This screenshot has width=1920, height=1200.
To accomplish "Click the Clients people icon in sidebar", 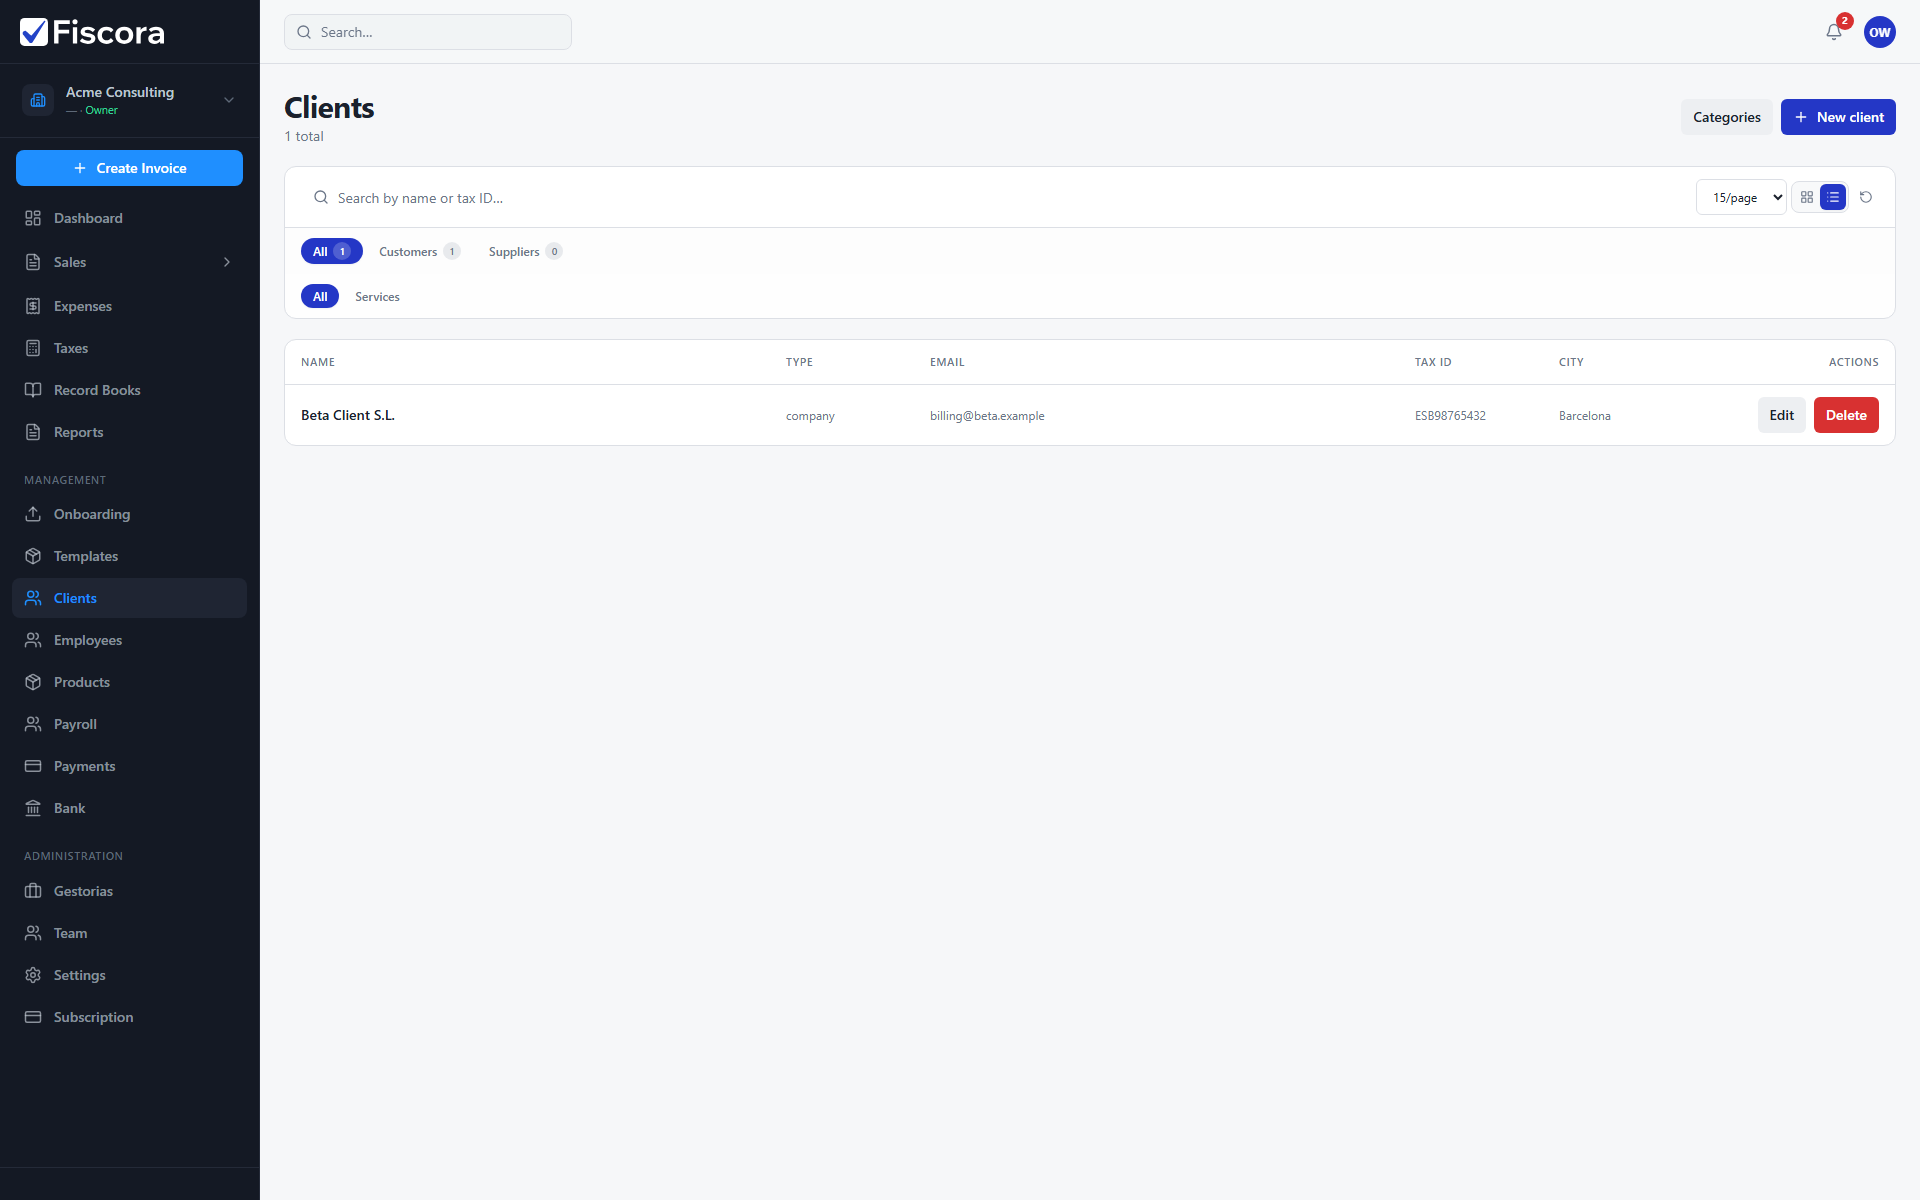I will click(x=33, y=598).
